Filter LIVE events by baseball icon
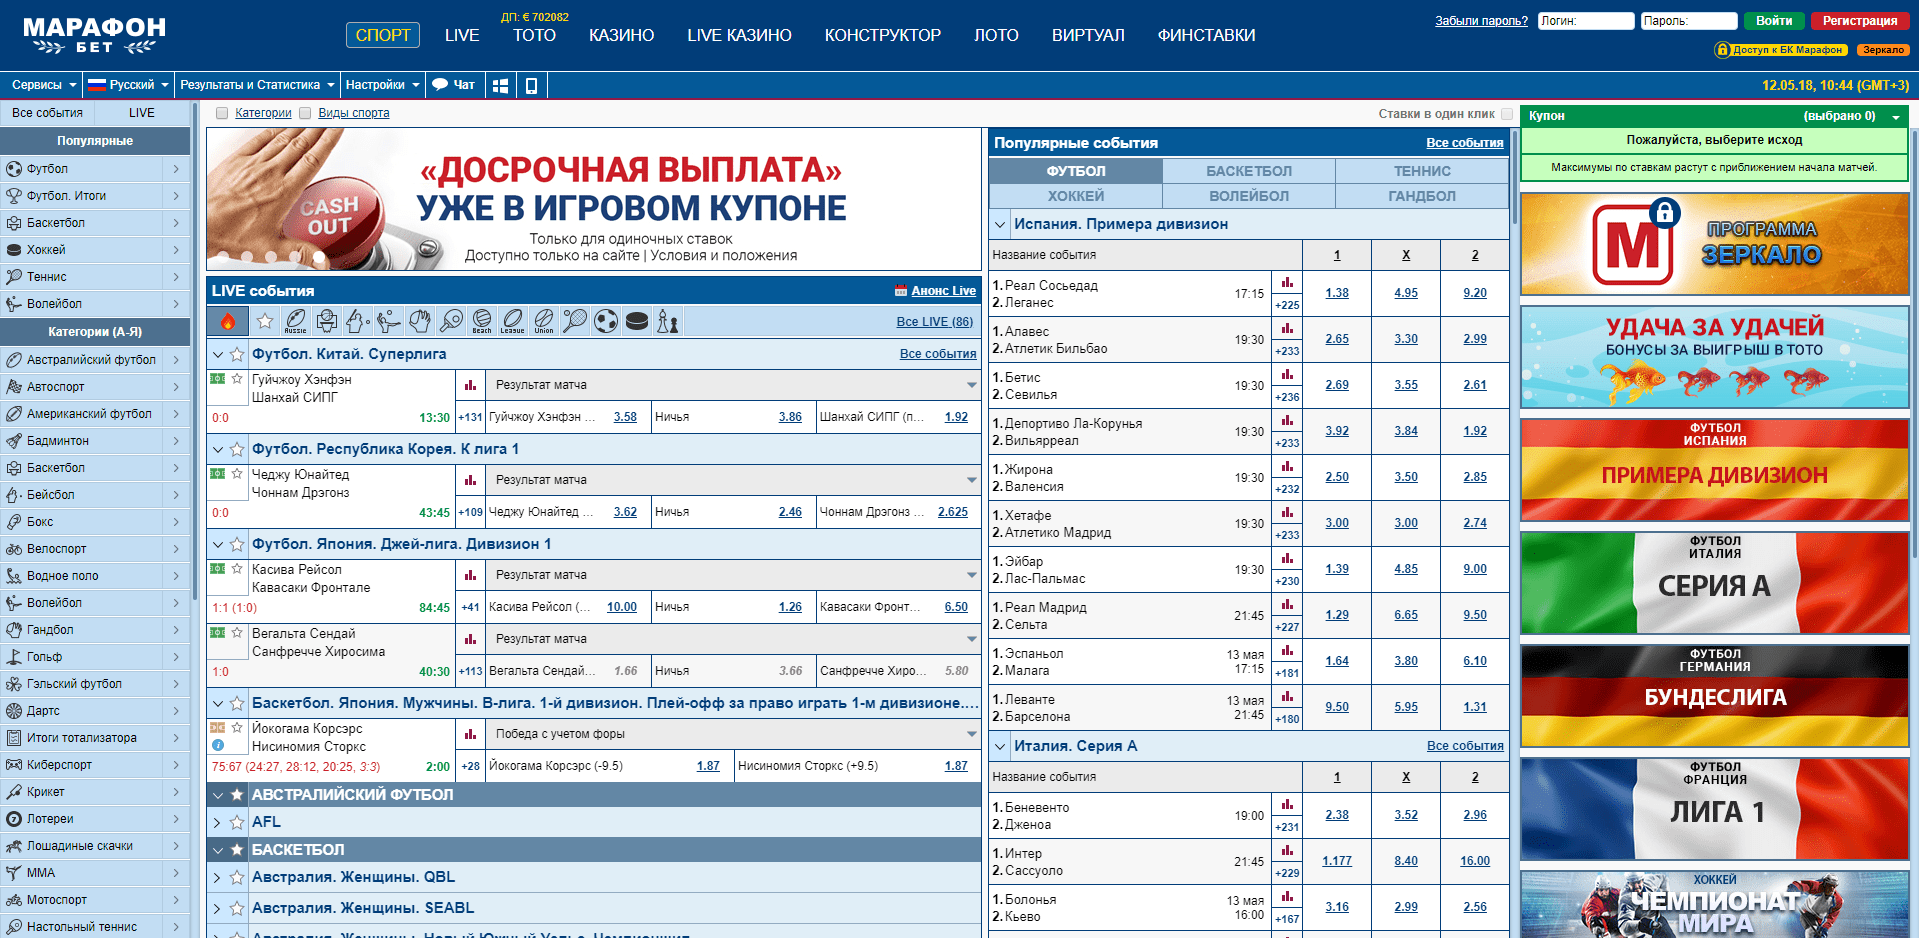This screenshot has height=938, width=1919. [358, 321]
